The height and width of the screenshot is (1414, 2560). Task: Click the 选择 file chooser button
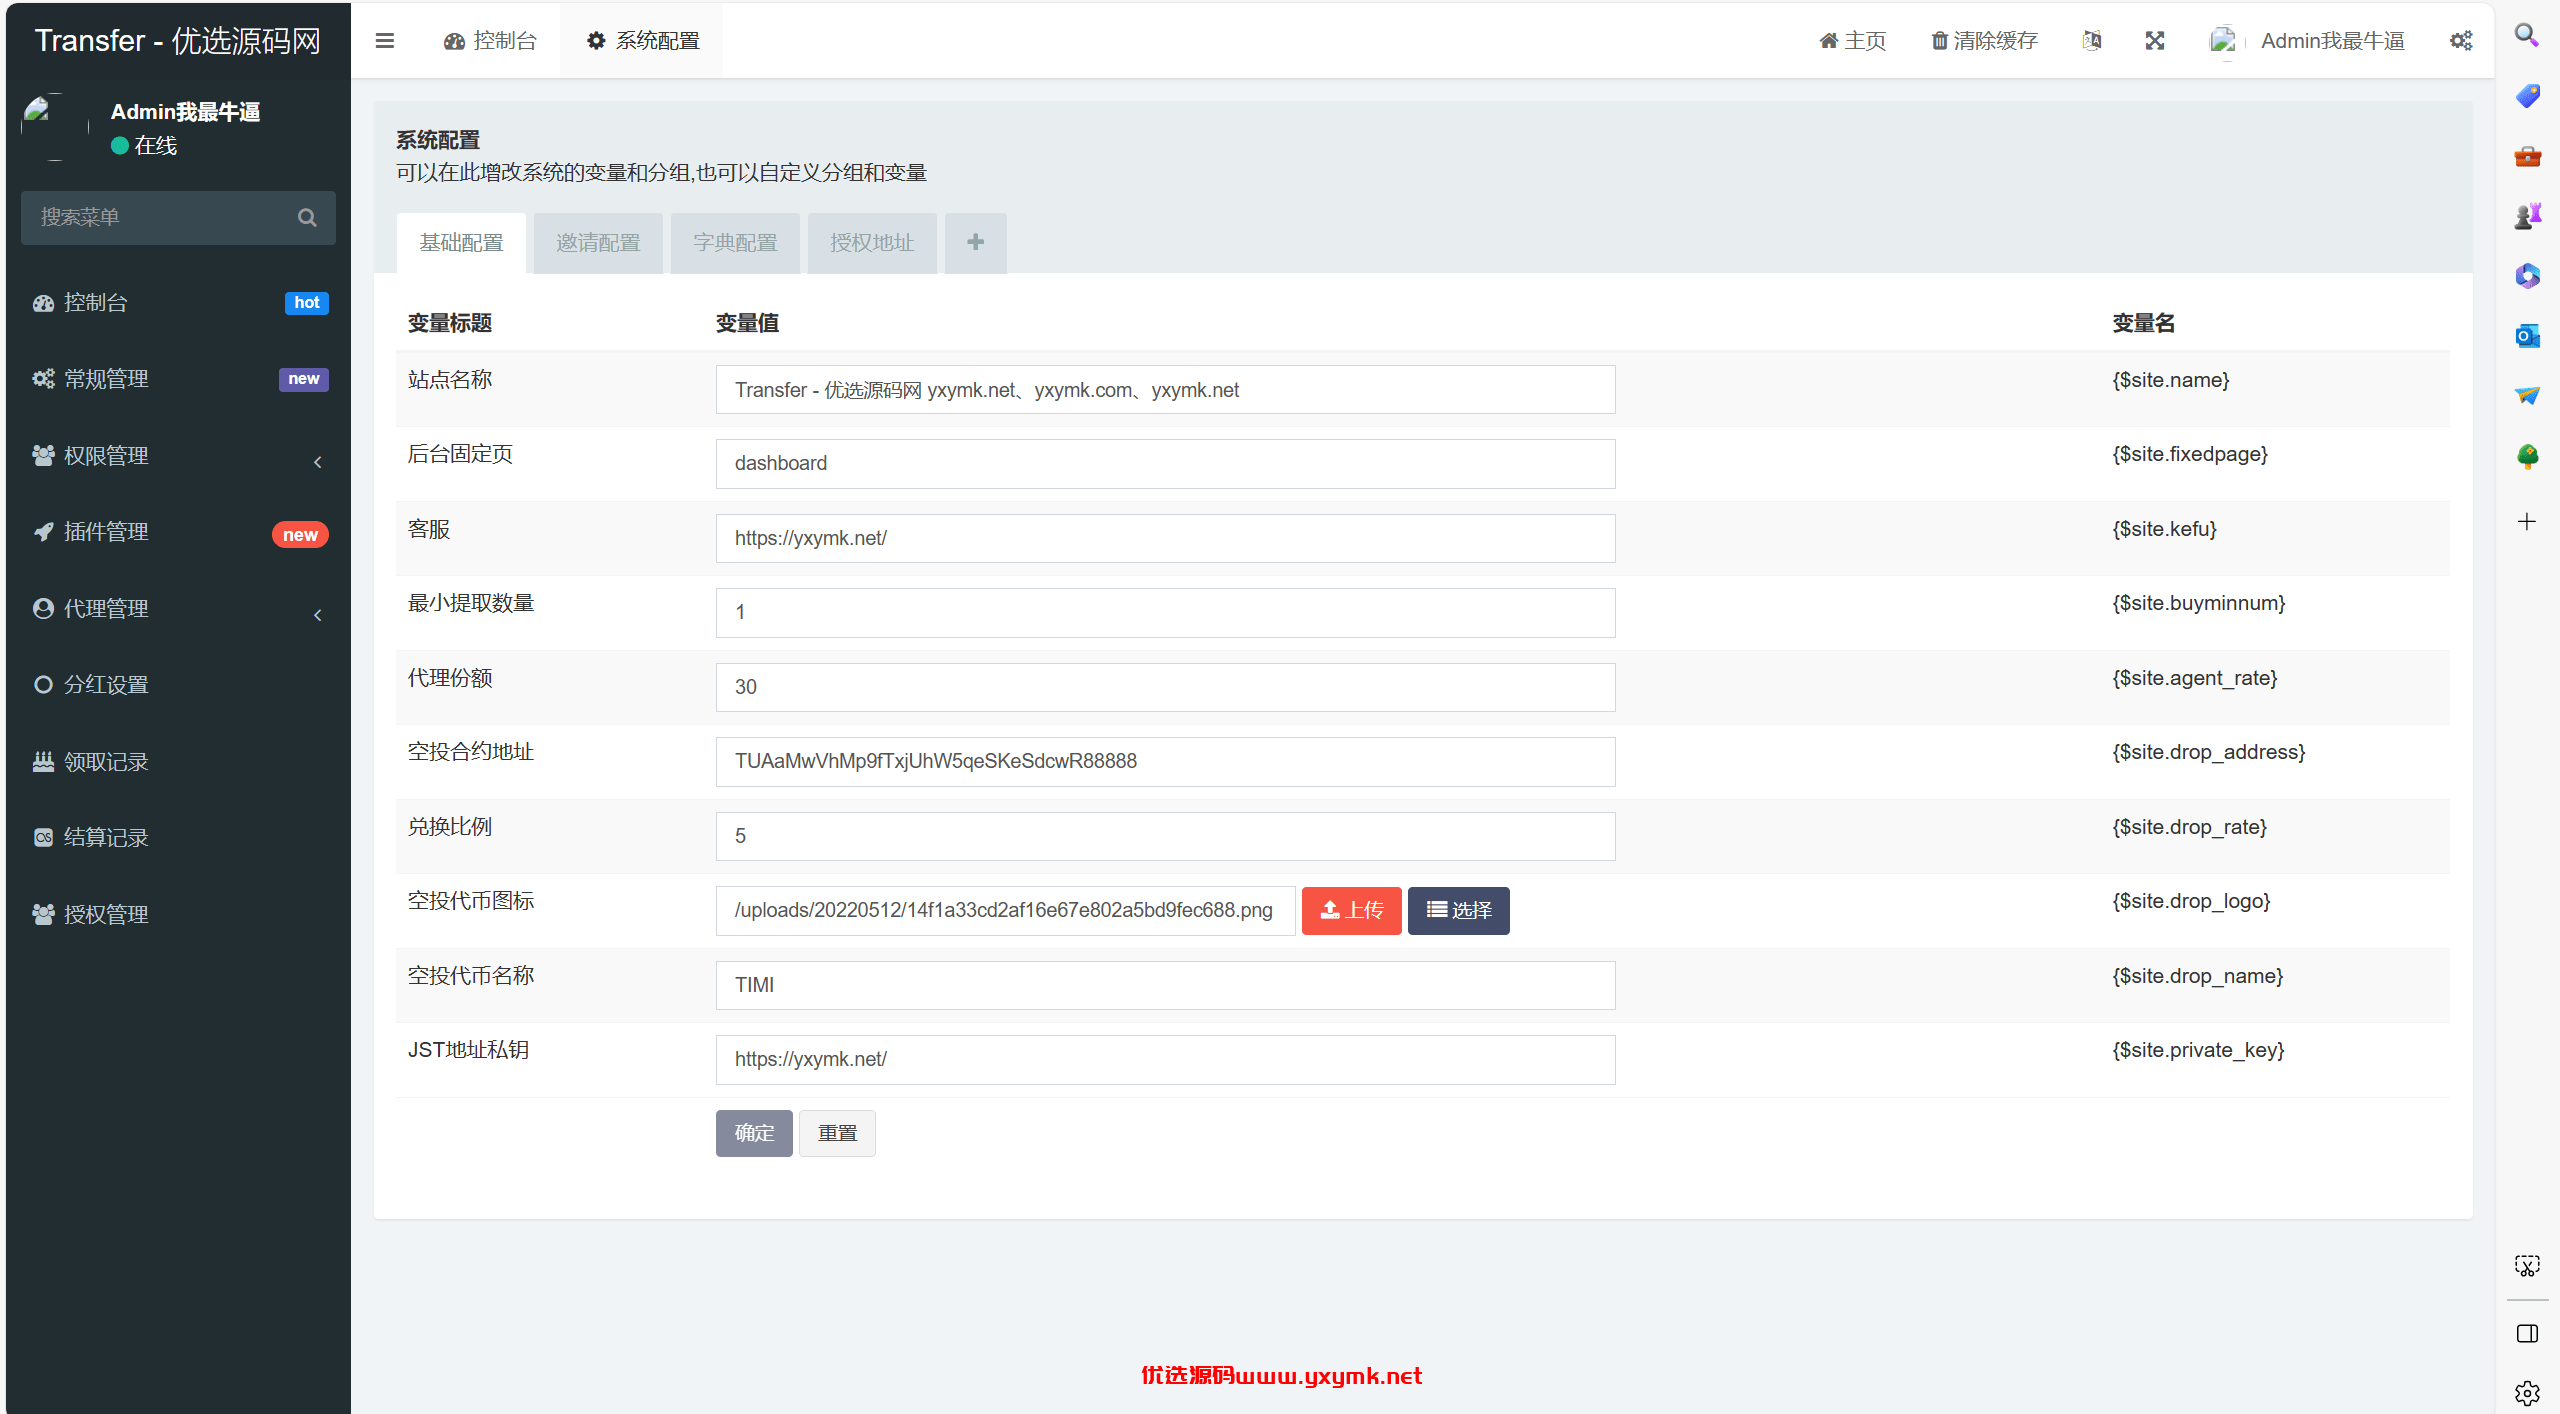pos(1459,911)
